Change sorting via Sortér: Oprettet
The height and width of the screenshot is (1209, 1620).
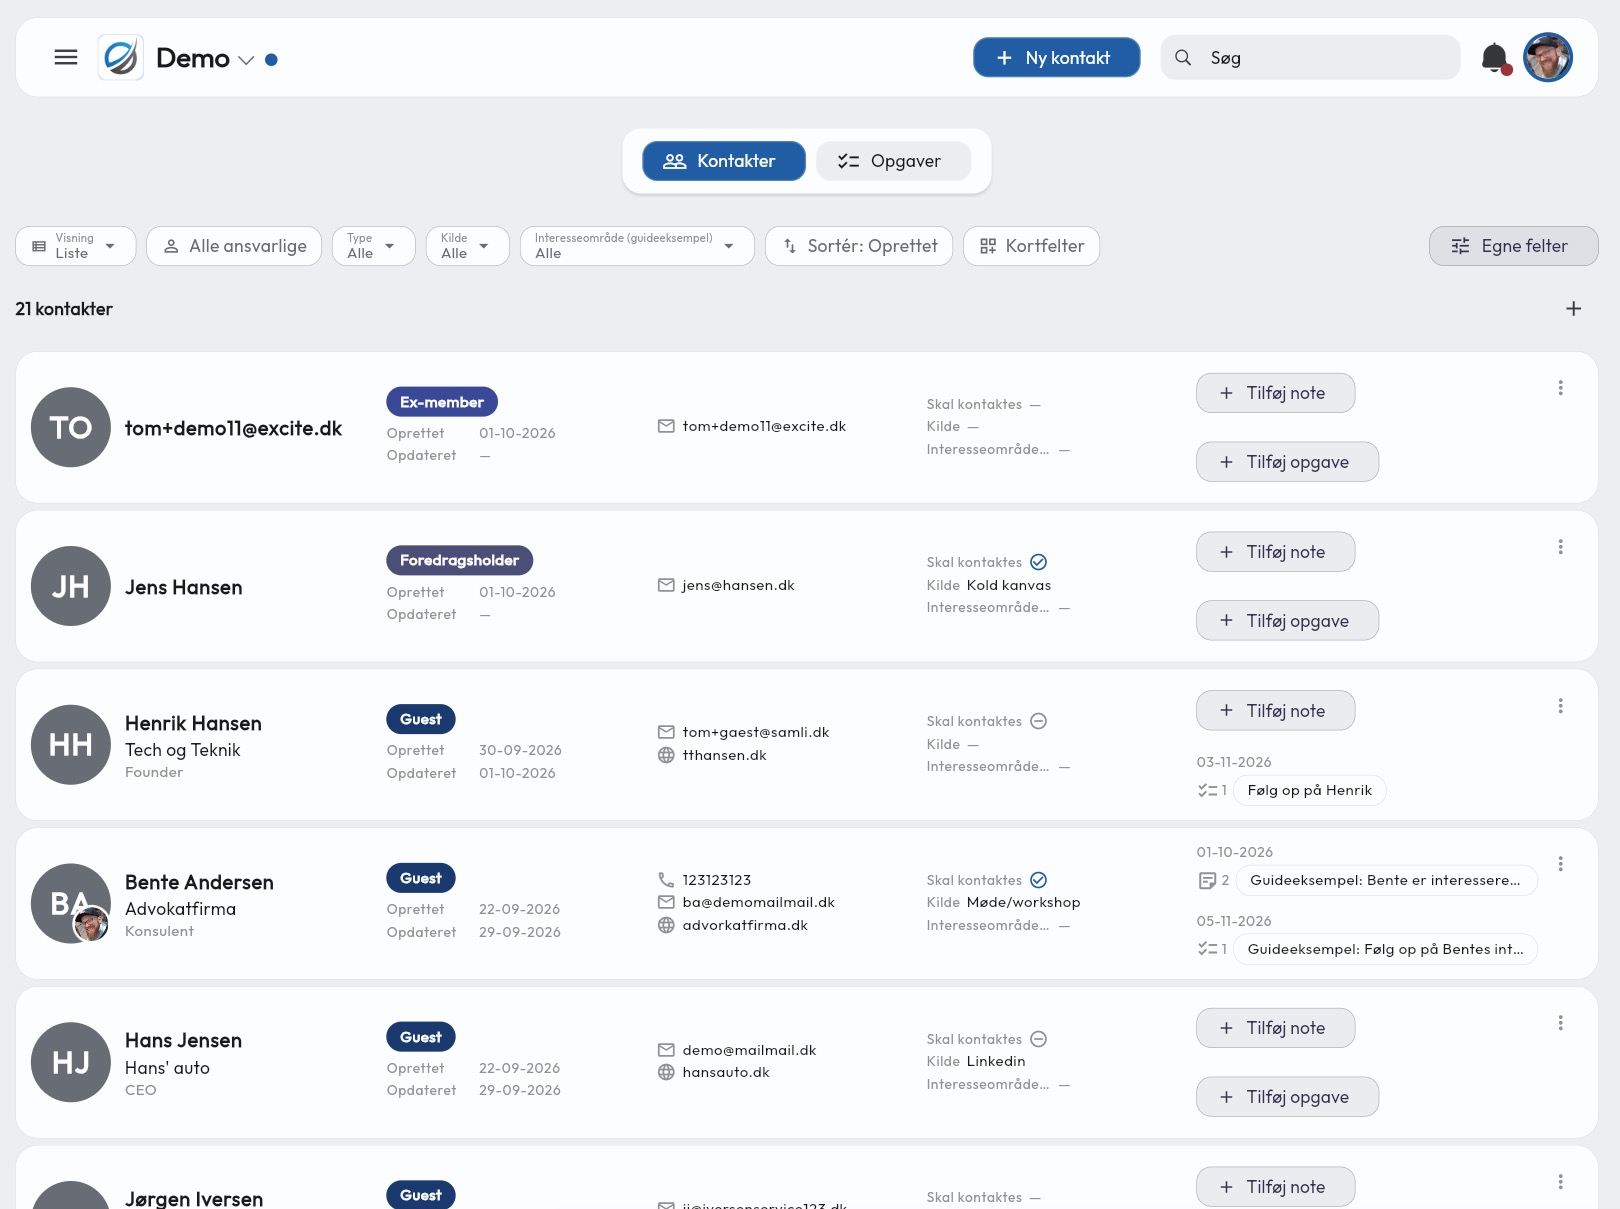(x=859, y=246)
